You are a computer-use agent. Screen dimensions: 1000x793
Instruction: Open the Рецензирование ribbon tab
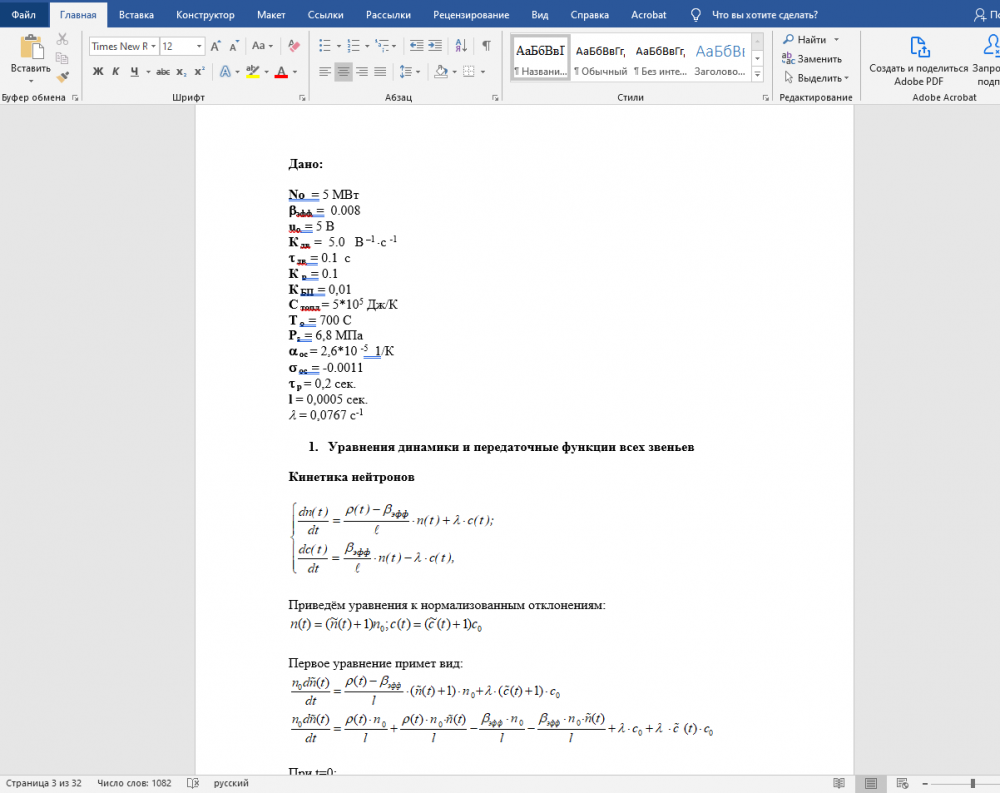[x=471, y=15]
